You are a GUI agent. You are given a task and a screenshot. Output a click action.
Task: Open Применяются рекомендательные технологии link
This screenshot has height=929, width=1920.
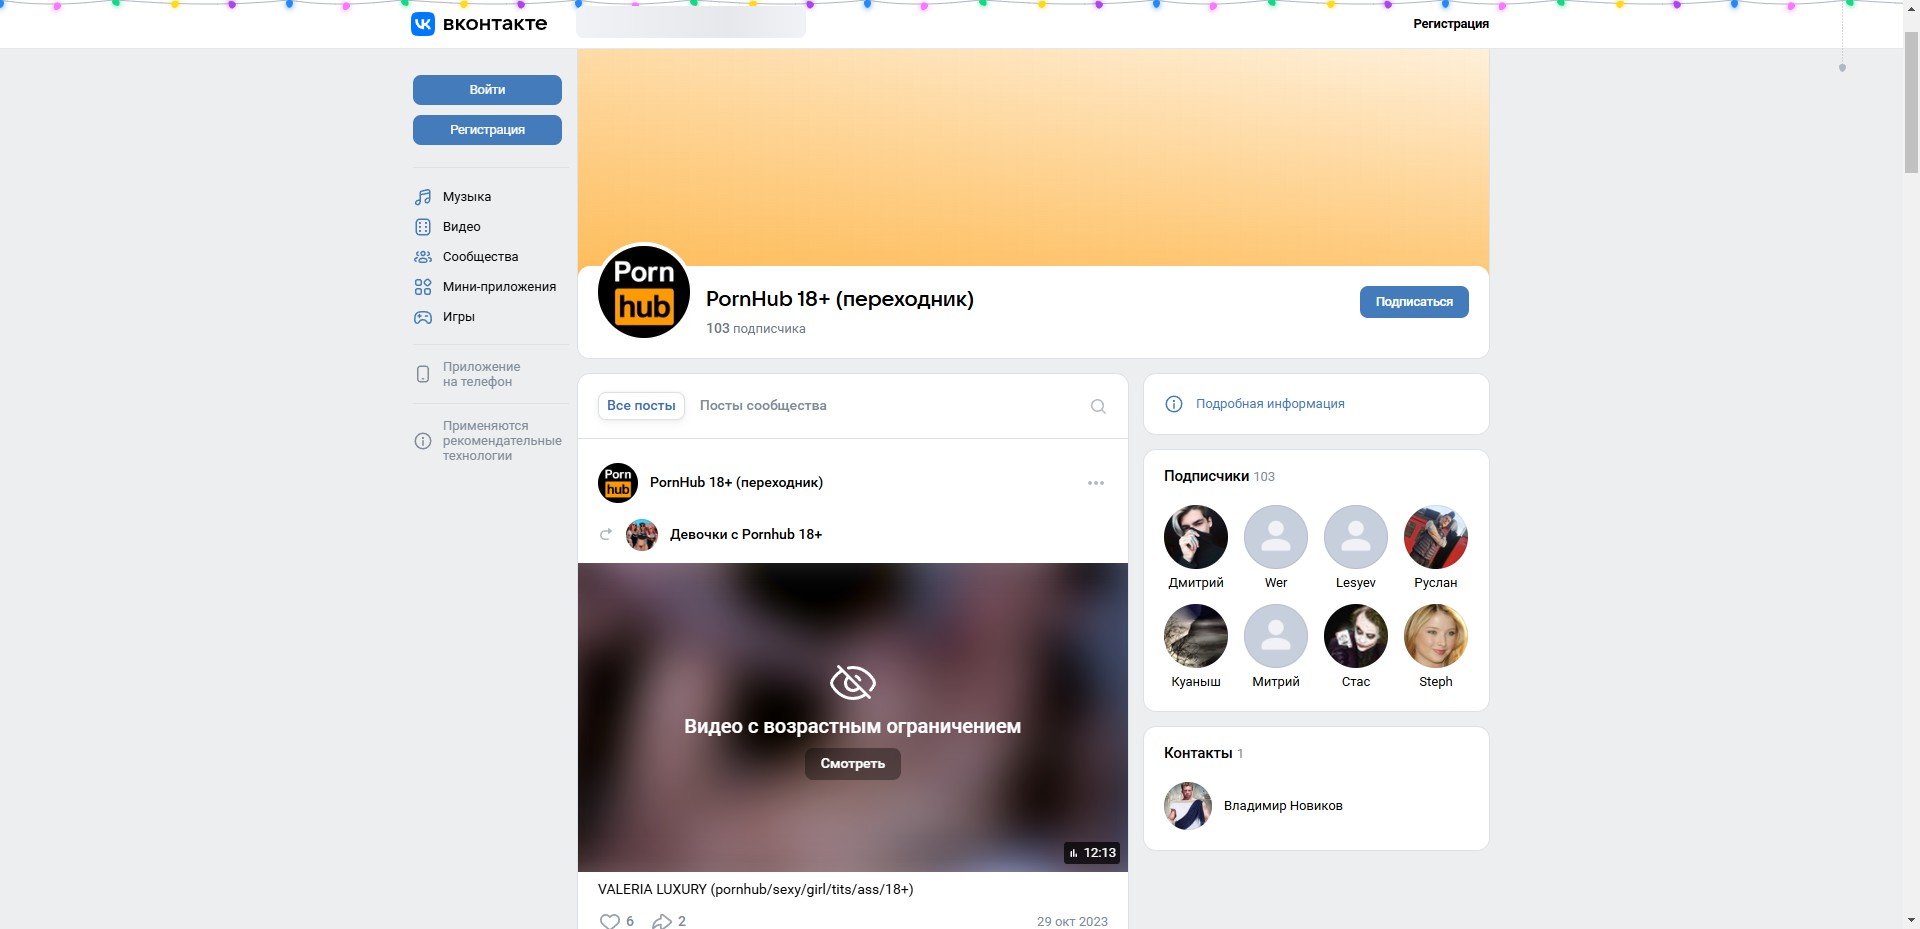(x=502, y=441)
